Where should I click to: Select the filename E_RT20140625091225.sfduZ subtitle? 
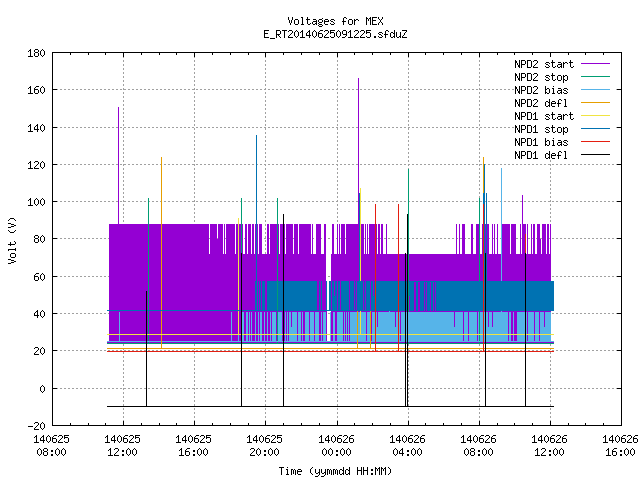(x=335, y=34)
